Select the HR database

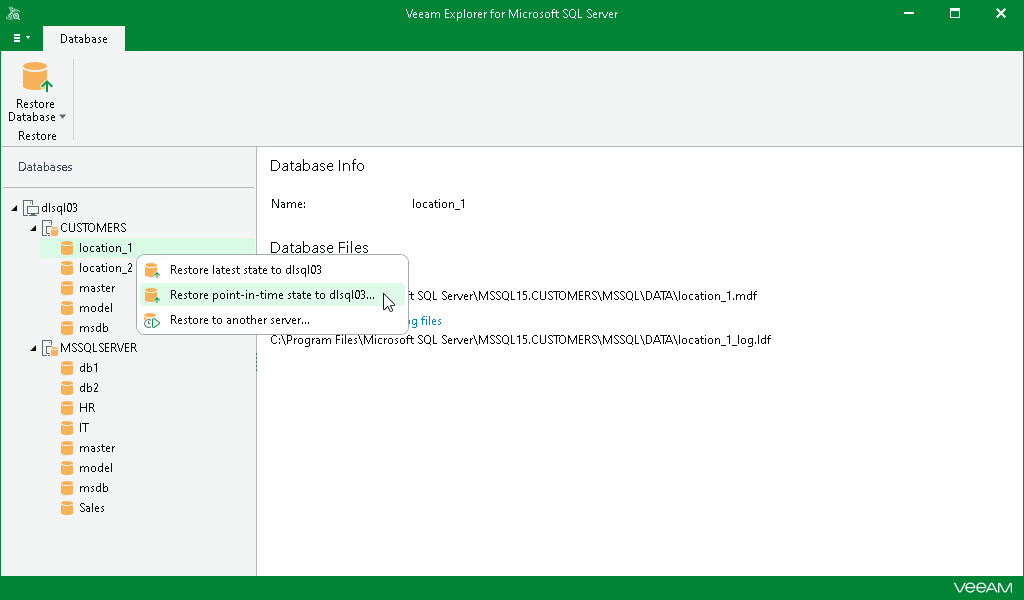(87, 408)
